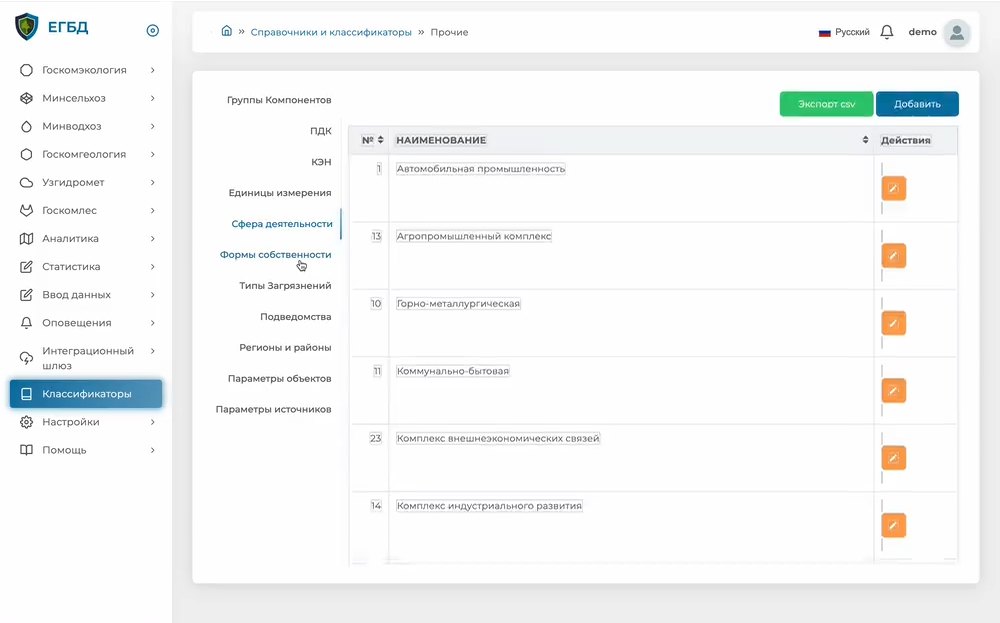Click the Госкомлес sidebar icon
Screen dimensions: 1000x623
pos(26,210)
